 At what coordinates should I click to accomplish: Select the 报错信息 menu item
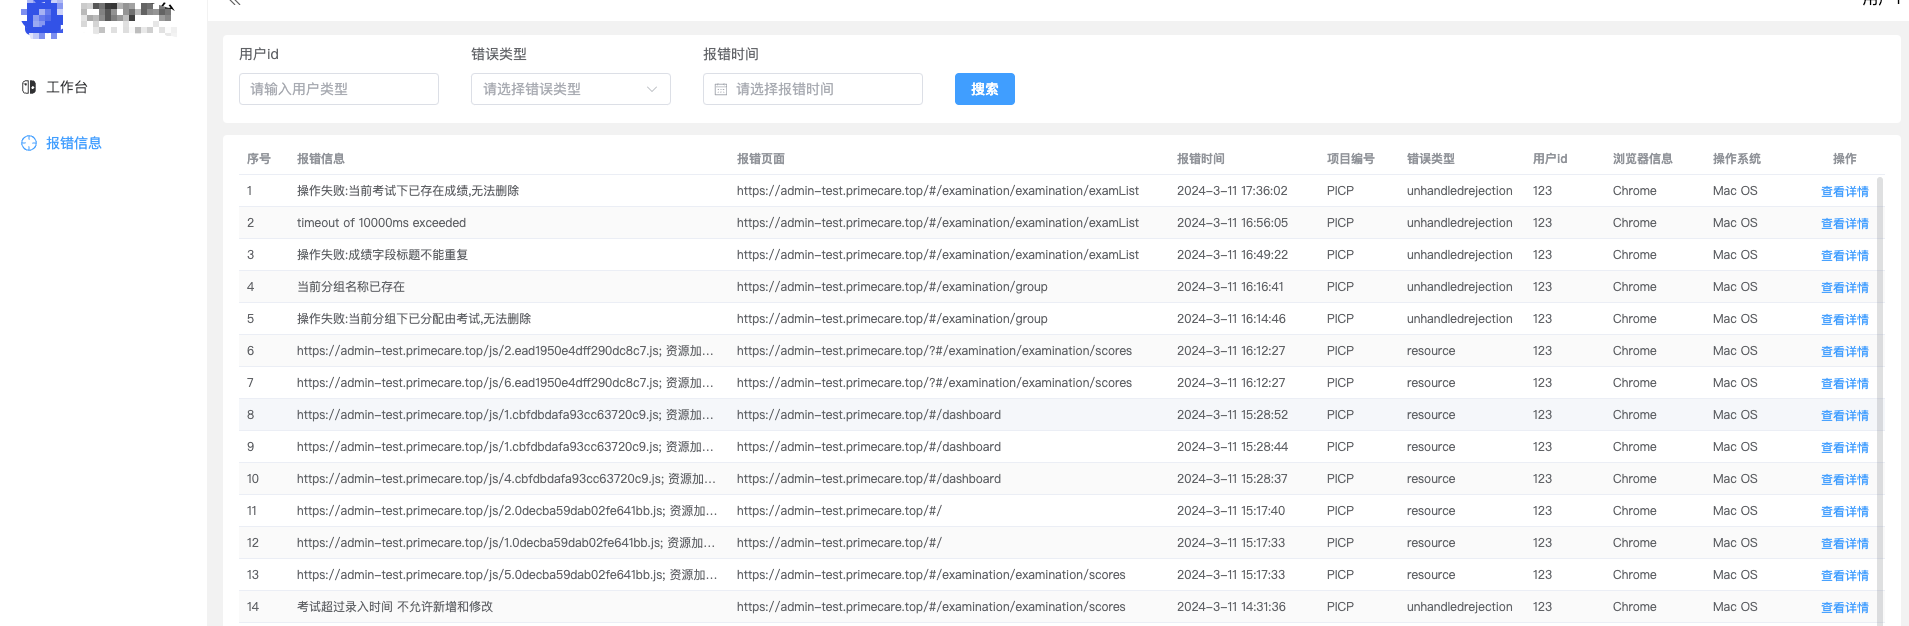pyautogui.click(x=74, y=143)
